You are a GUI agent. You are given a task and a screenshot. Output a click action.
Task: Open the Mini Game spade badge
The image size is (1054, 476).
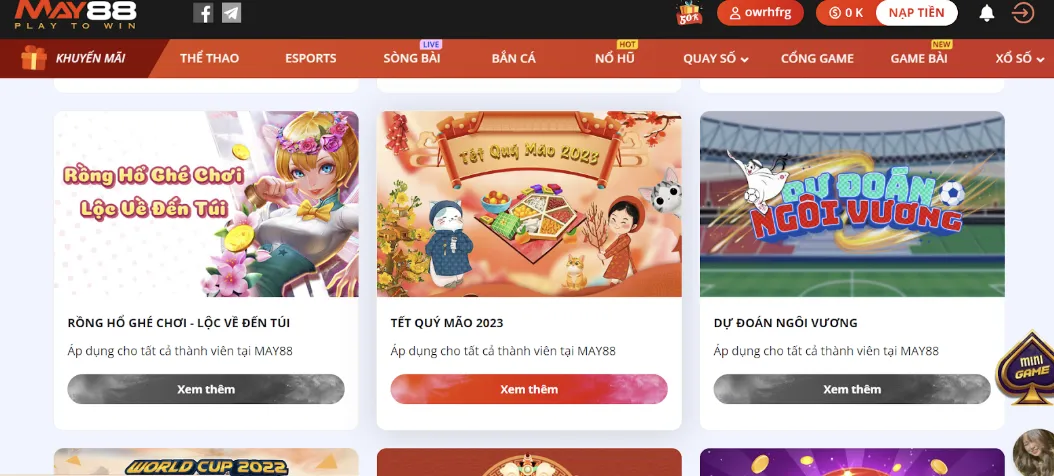[x=1027, y=367]
